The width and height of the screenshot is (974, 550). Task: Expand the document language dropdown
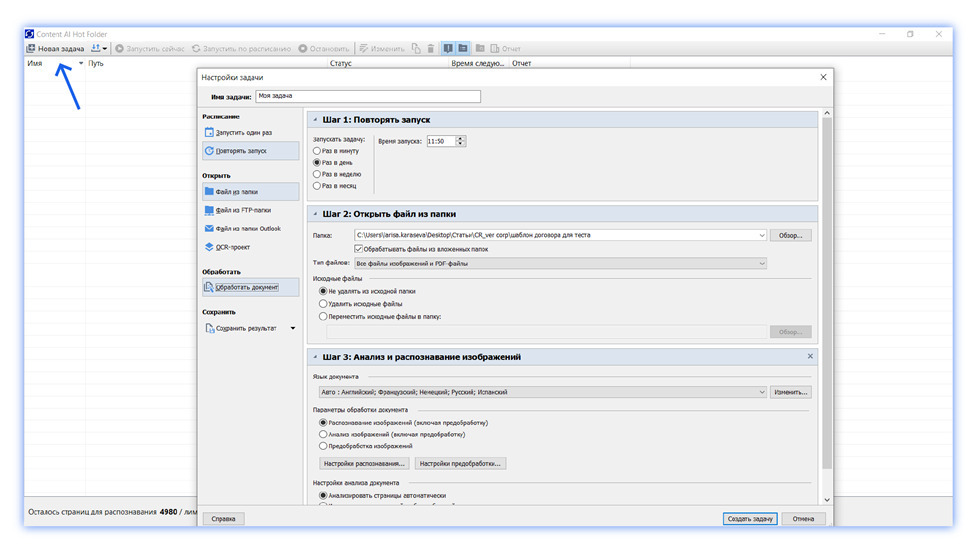click(x=542, y=392)
